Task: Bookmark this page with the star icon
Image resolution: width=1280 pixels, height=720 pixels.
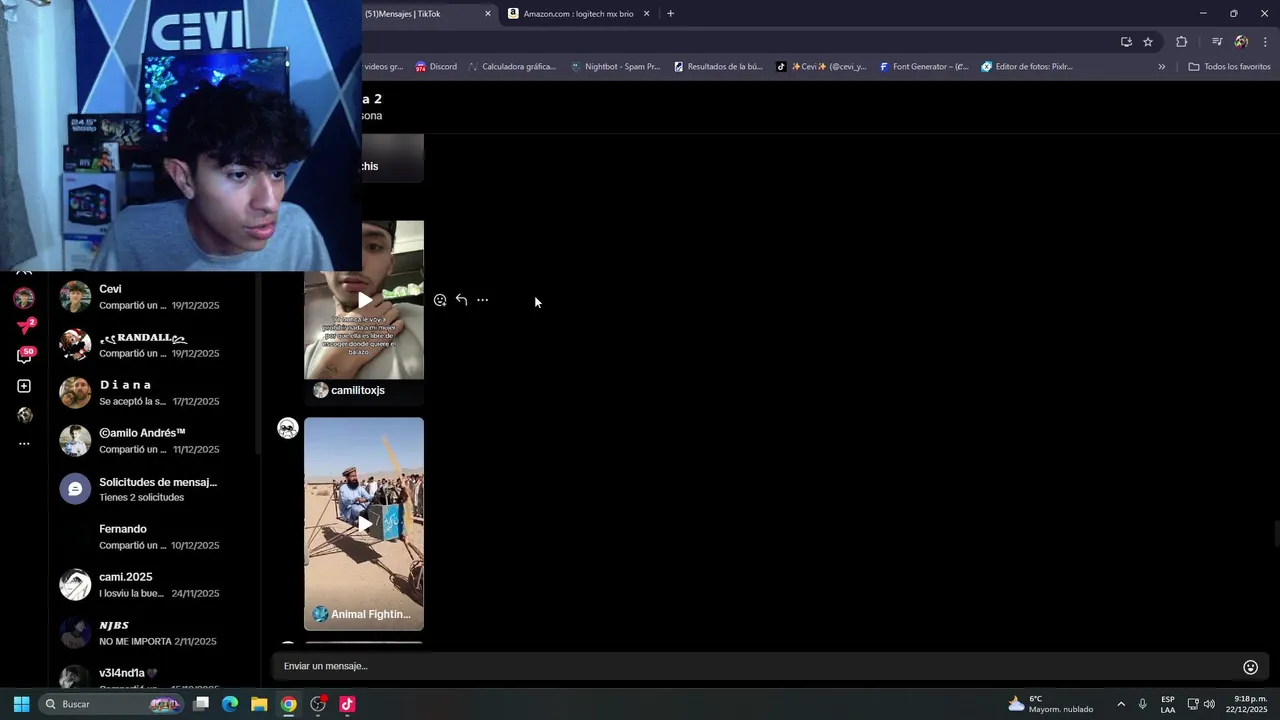Action: pos(1148,41)
